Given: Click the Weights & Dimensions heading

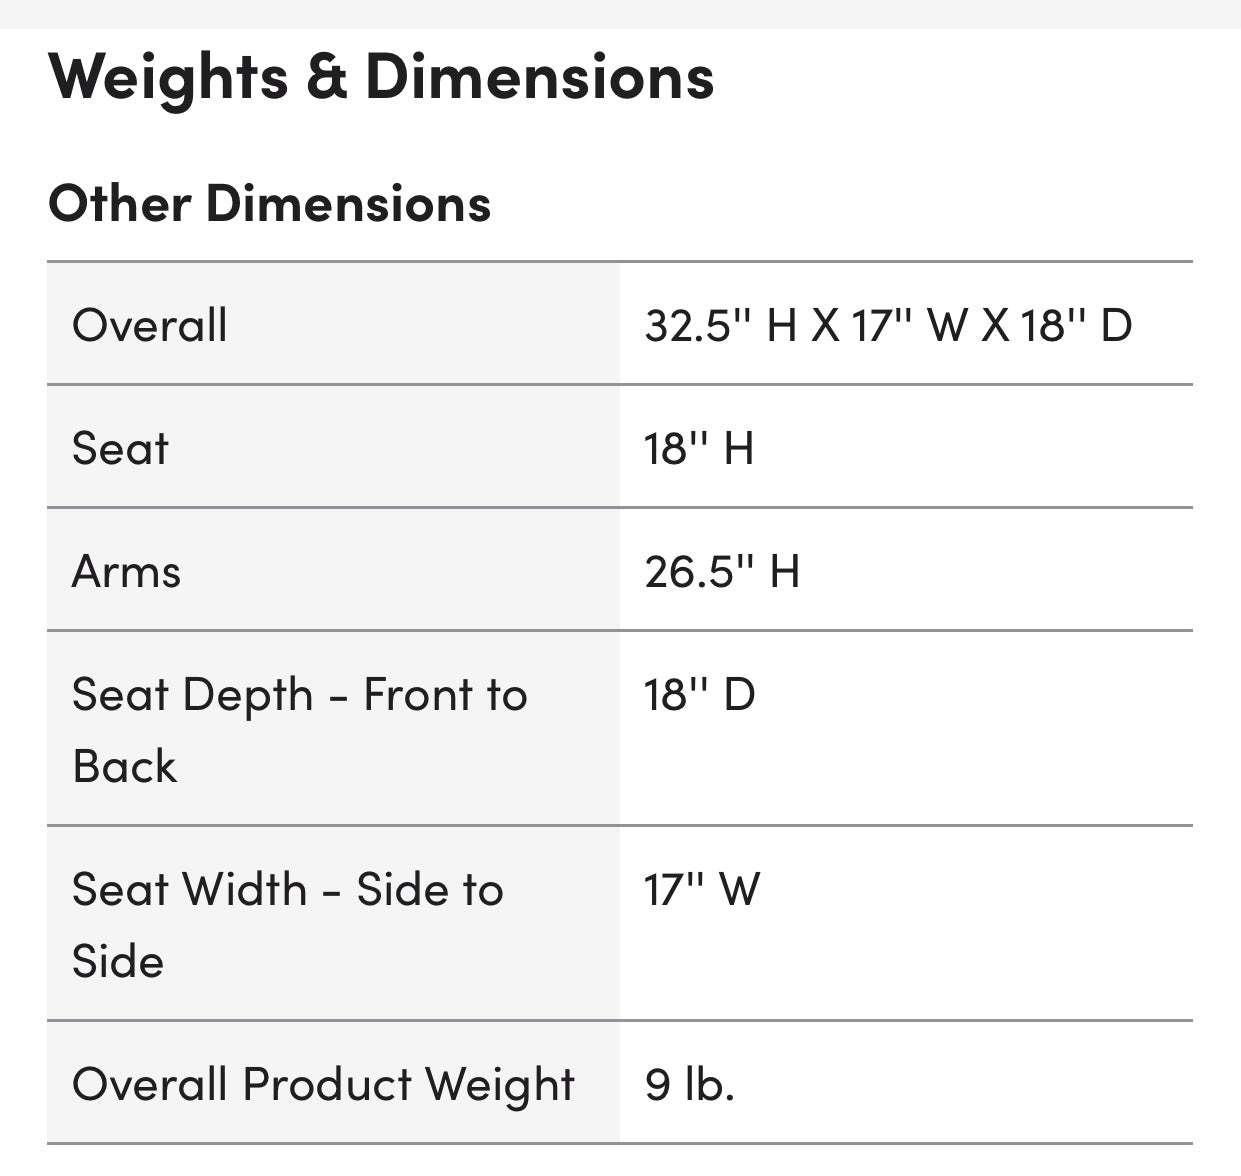Looking at the screenshot, I should pyautogui.click(x=380, y=77).
